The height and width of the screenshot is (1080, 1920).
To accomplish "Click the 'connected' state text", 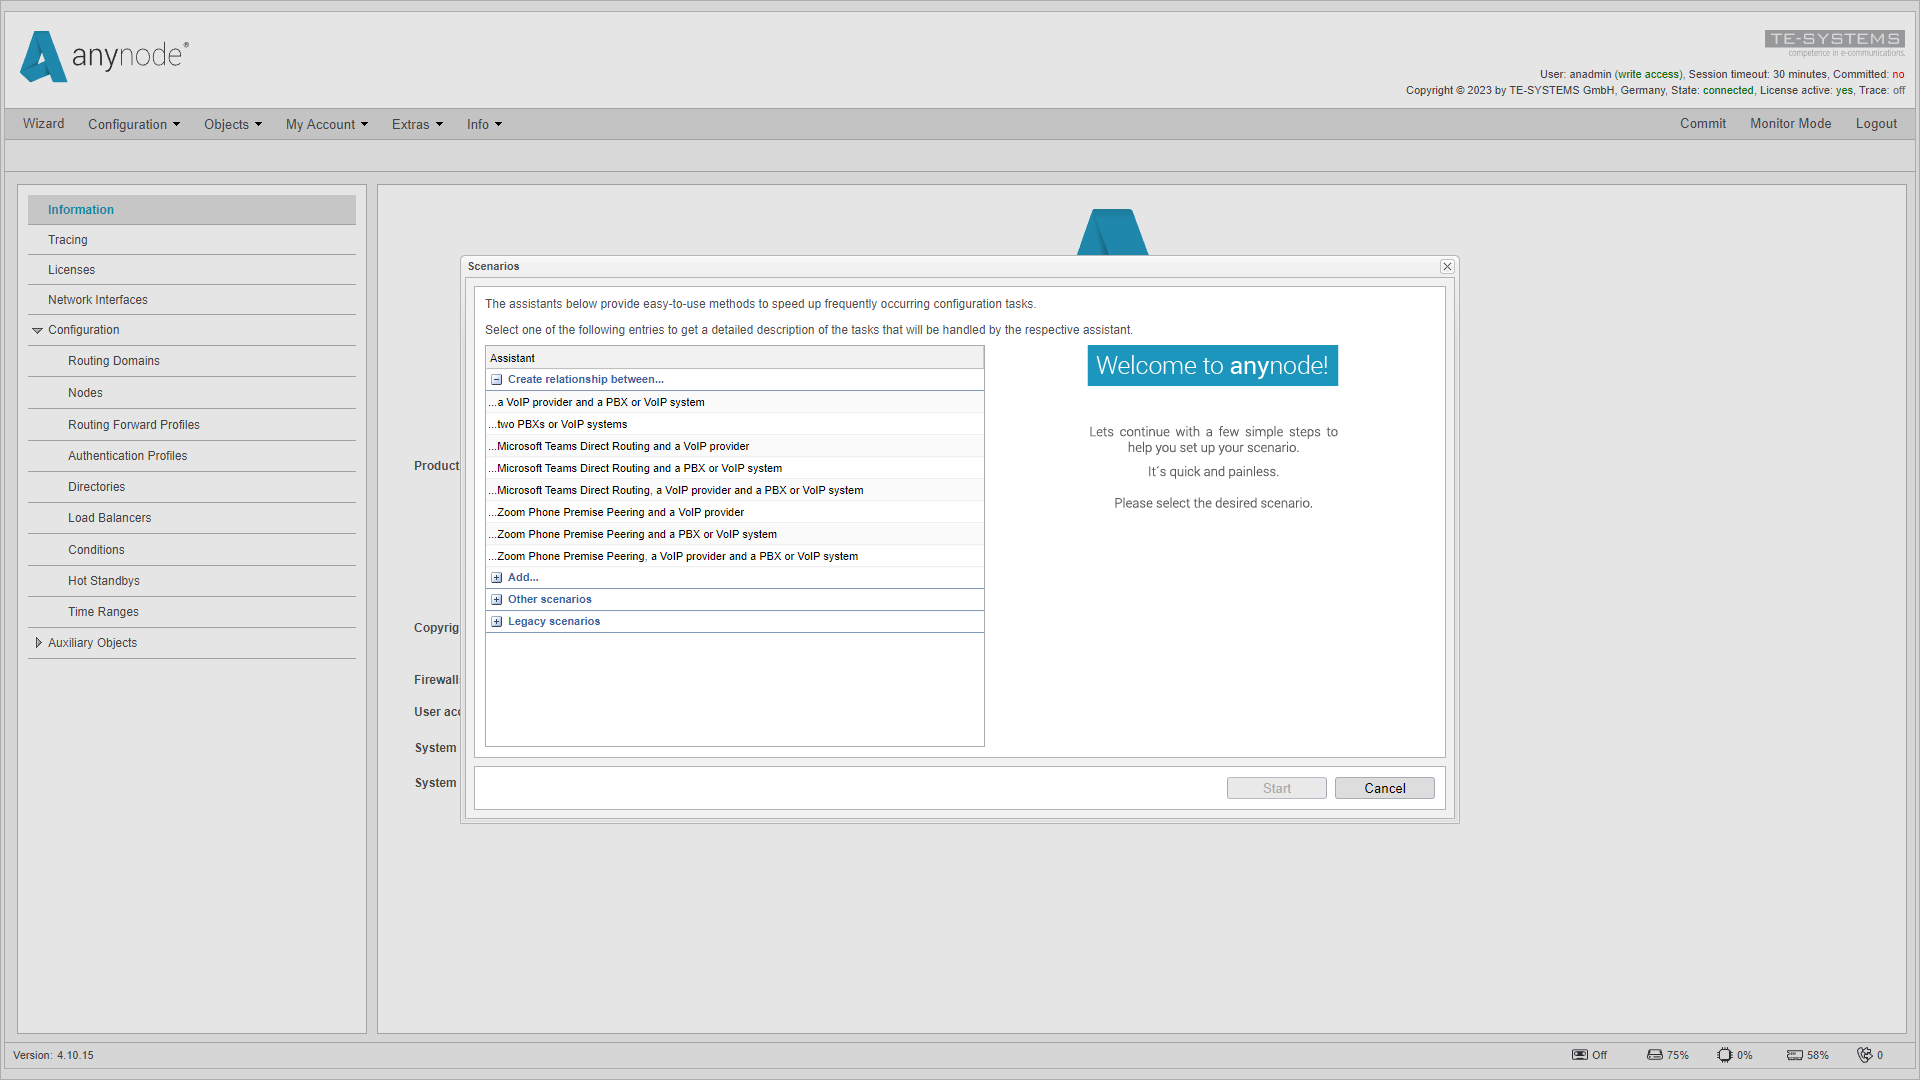I will (1728, 90).
